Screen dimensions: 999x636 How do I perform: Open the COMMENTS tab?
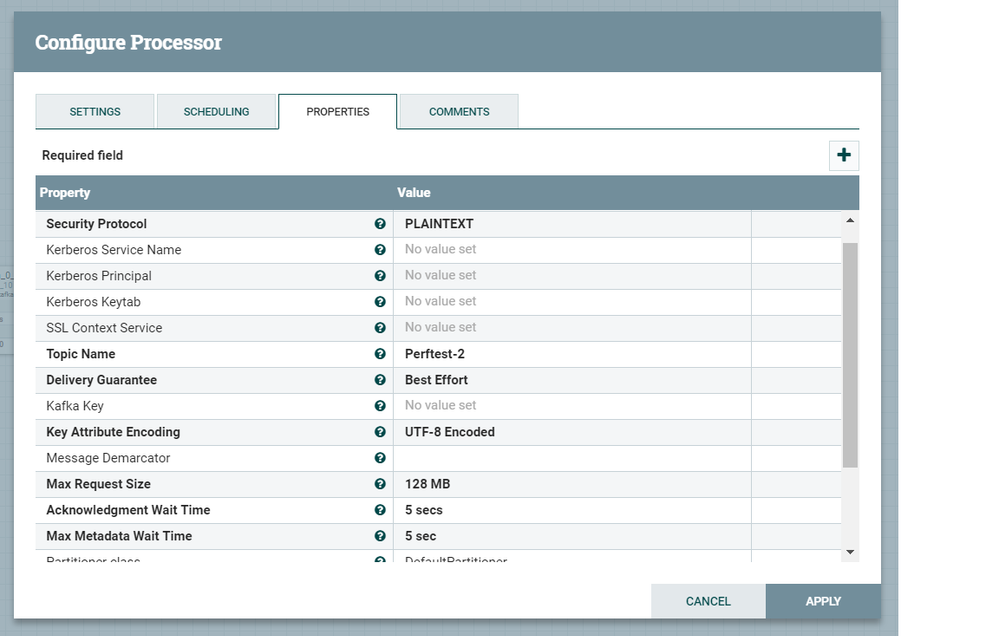coord(457,111)
